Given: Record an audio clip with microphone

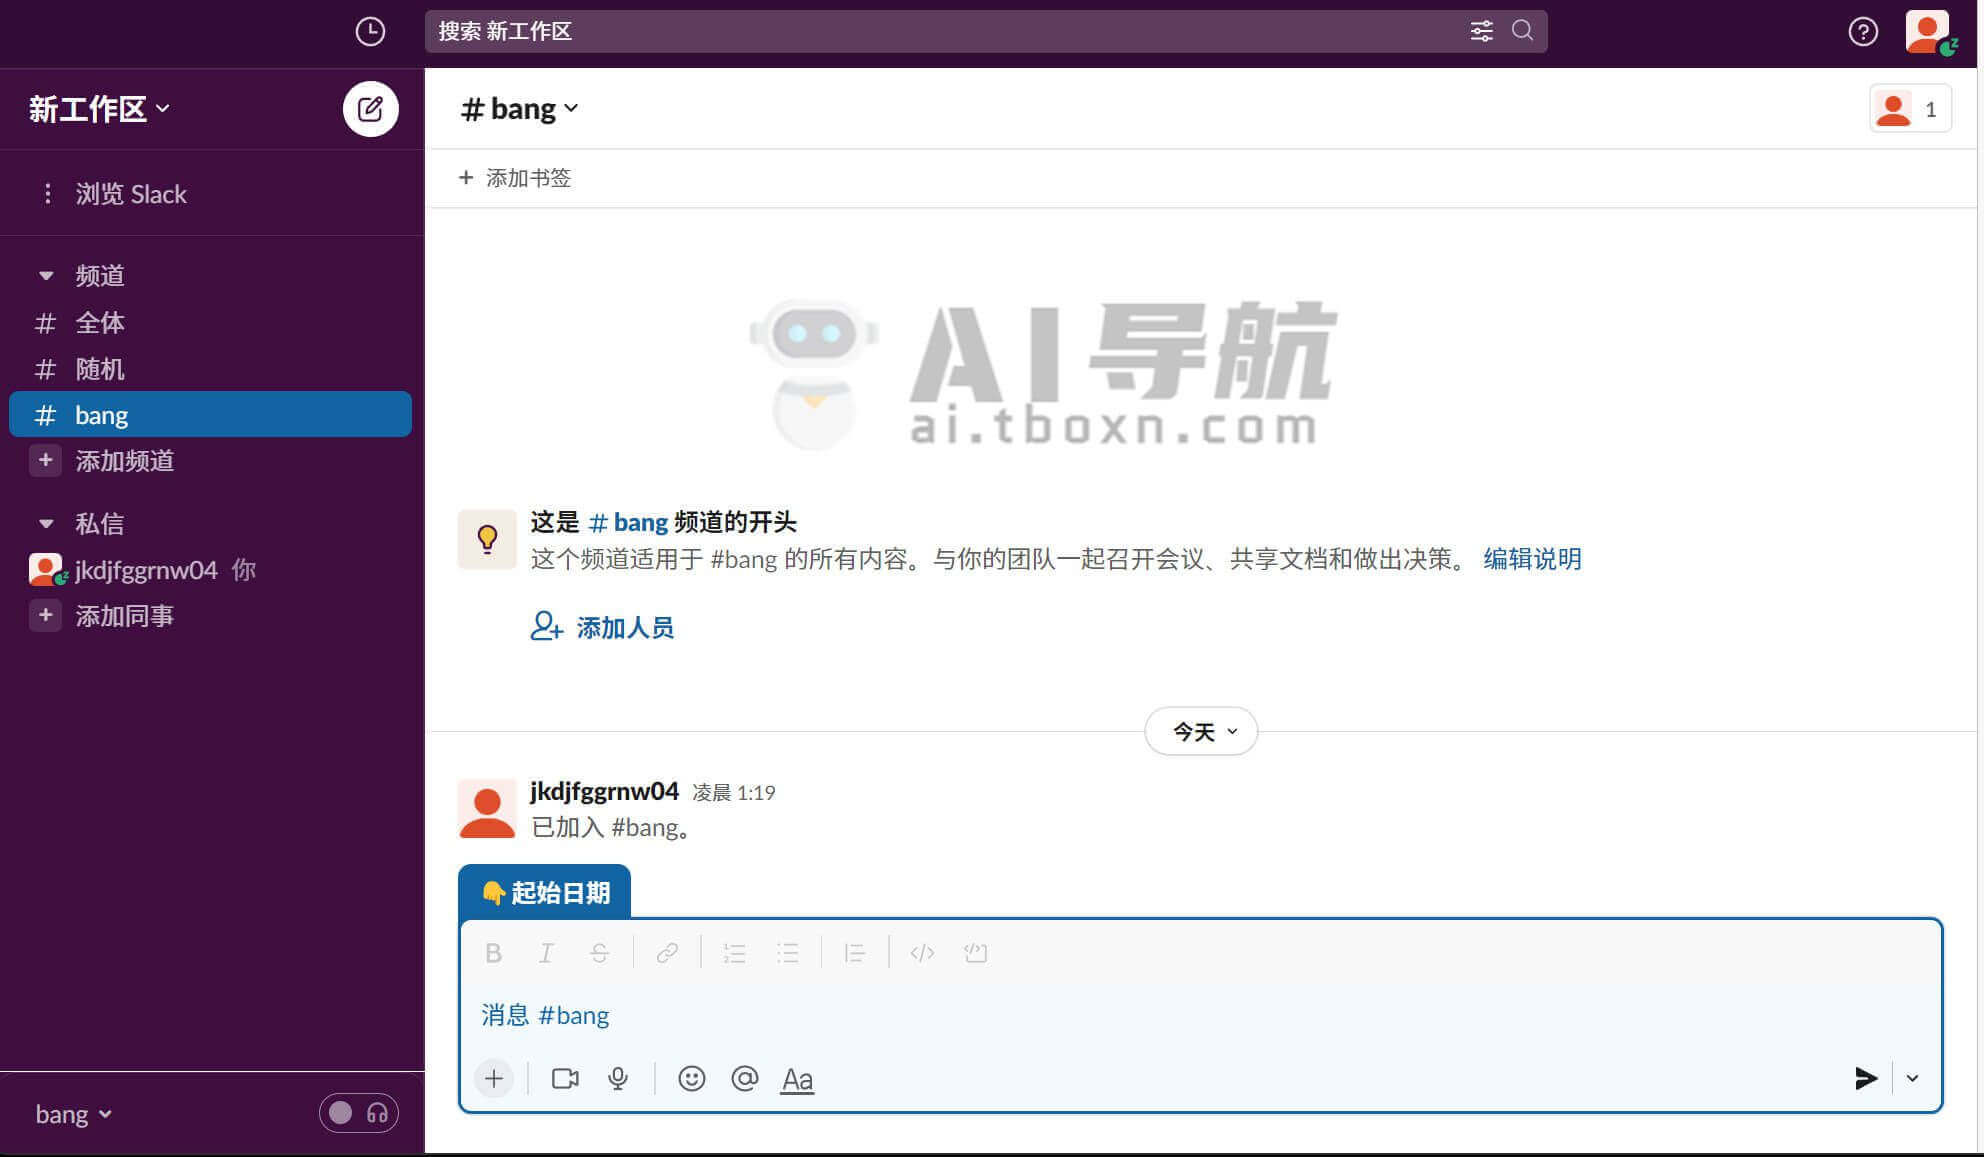Looking at the screenshot, I should coord(618,1078).
